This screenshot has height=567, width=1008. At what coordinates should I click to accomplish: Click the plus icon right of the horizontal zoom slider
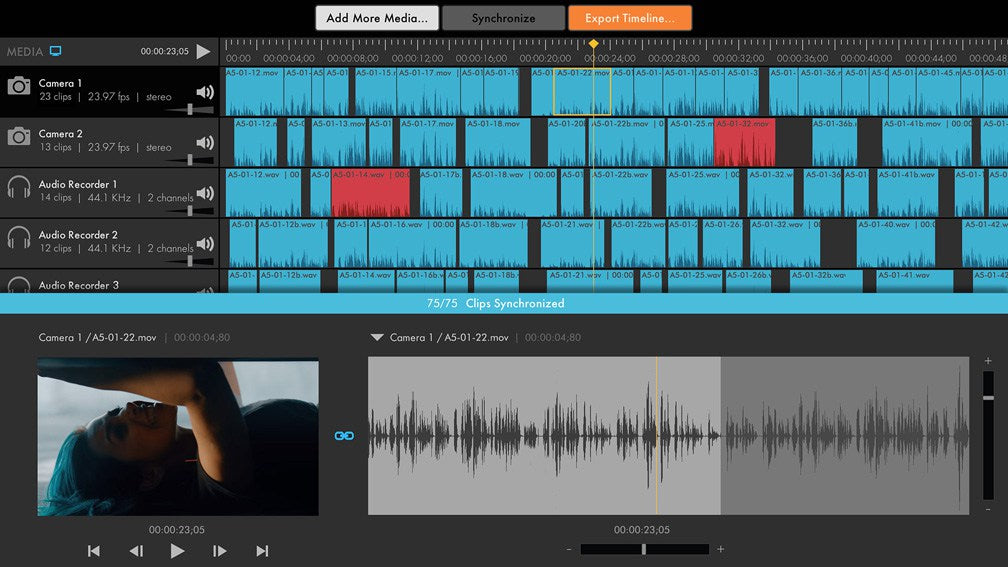point(720,549)
